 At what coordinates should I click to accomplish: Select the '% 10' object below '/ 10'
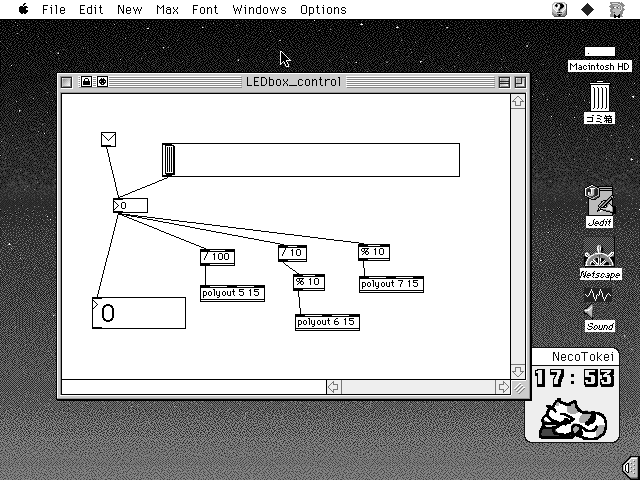click(x=309, y=282)
